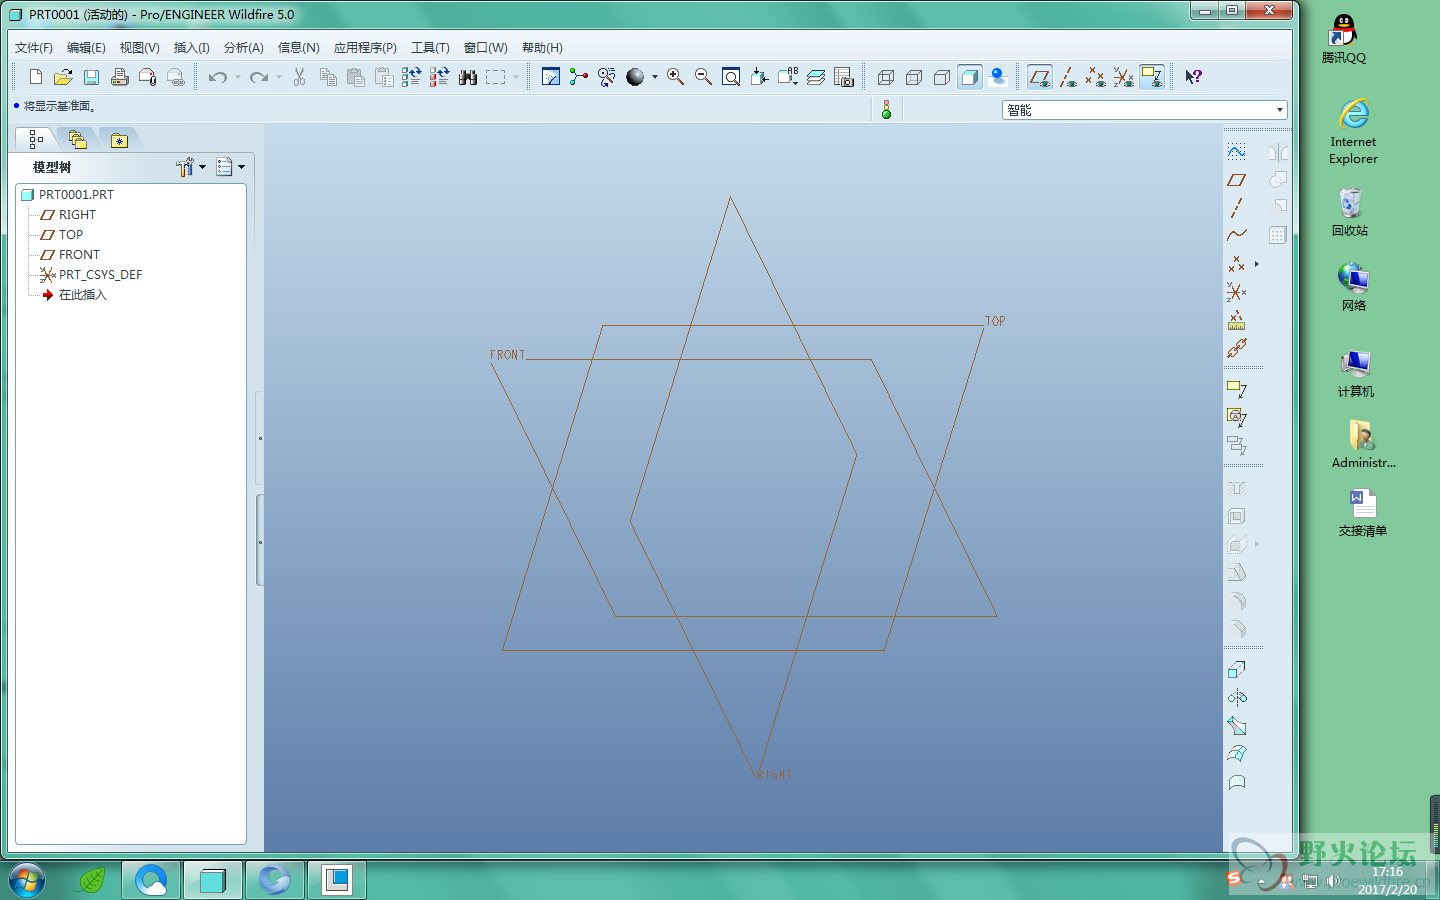
Task: Click the Reorient view icon
Action: coord(759,77)
